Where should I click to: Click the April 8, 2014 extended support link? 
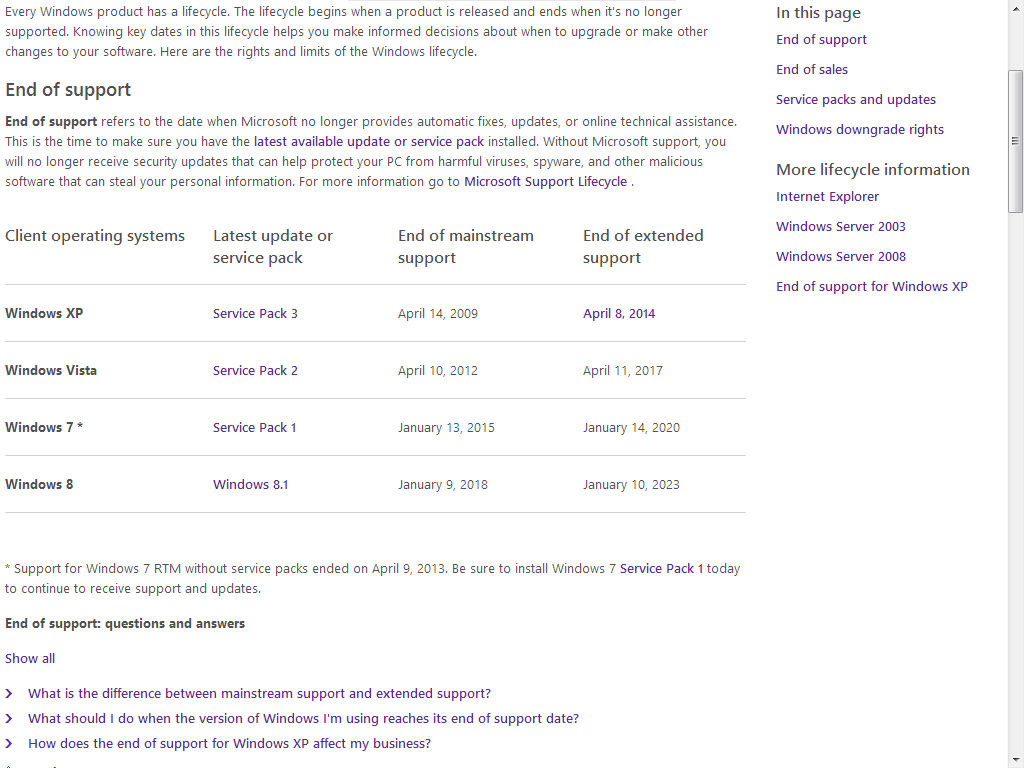point(618,313)
